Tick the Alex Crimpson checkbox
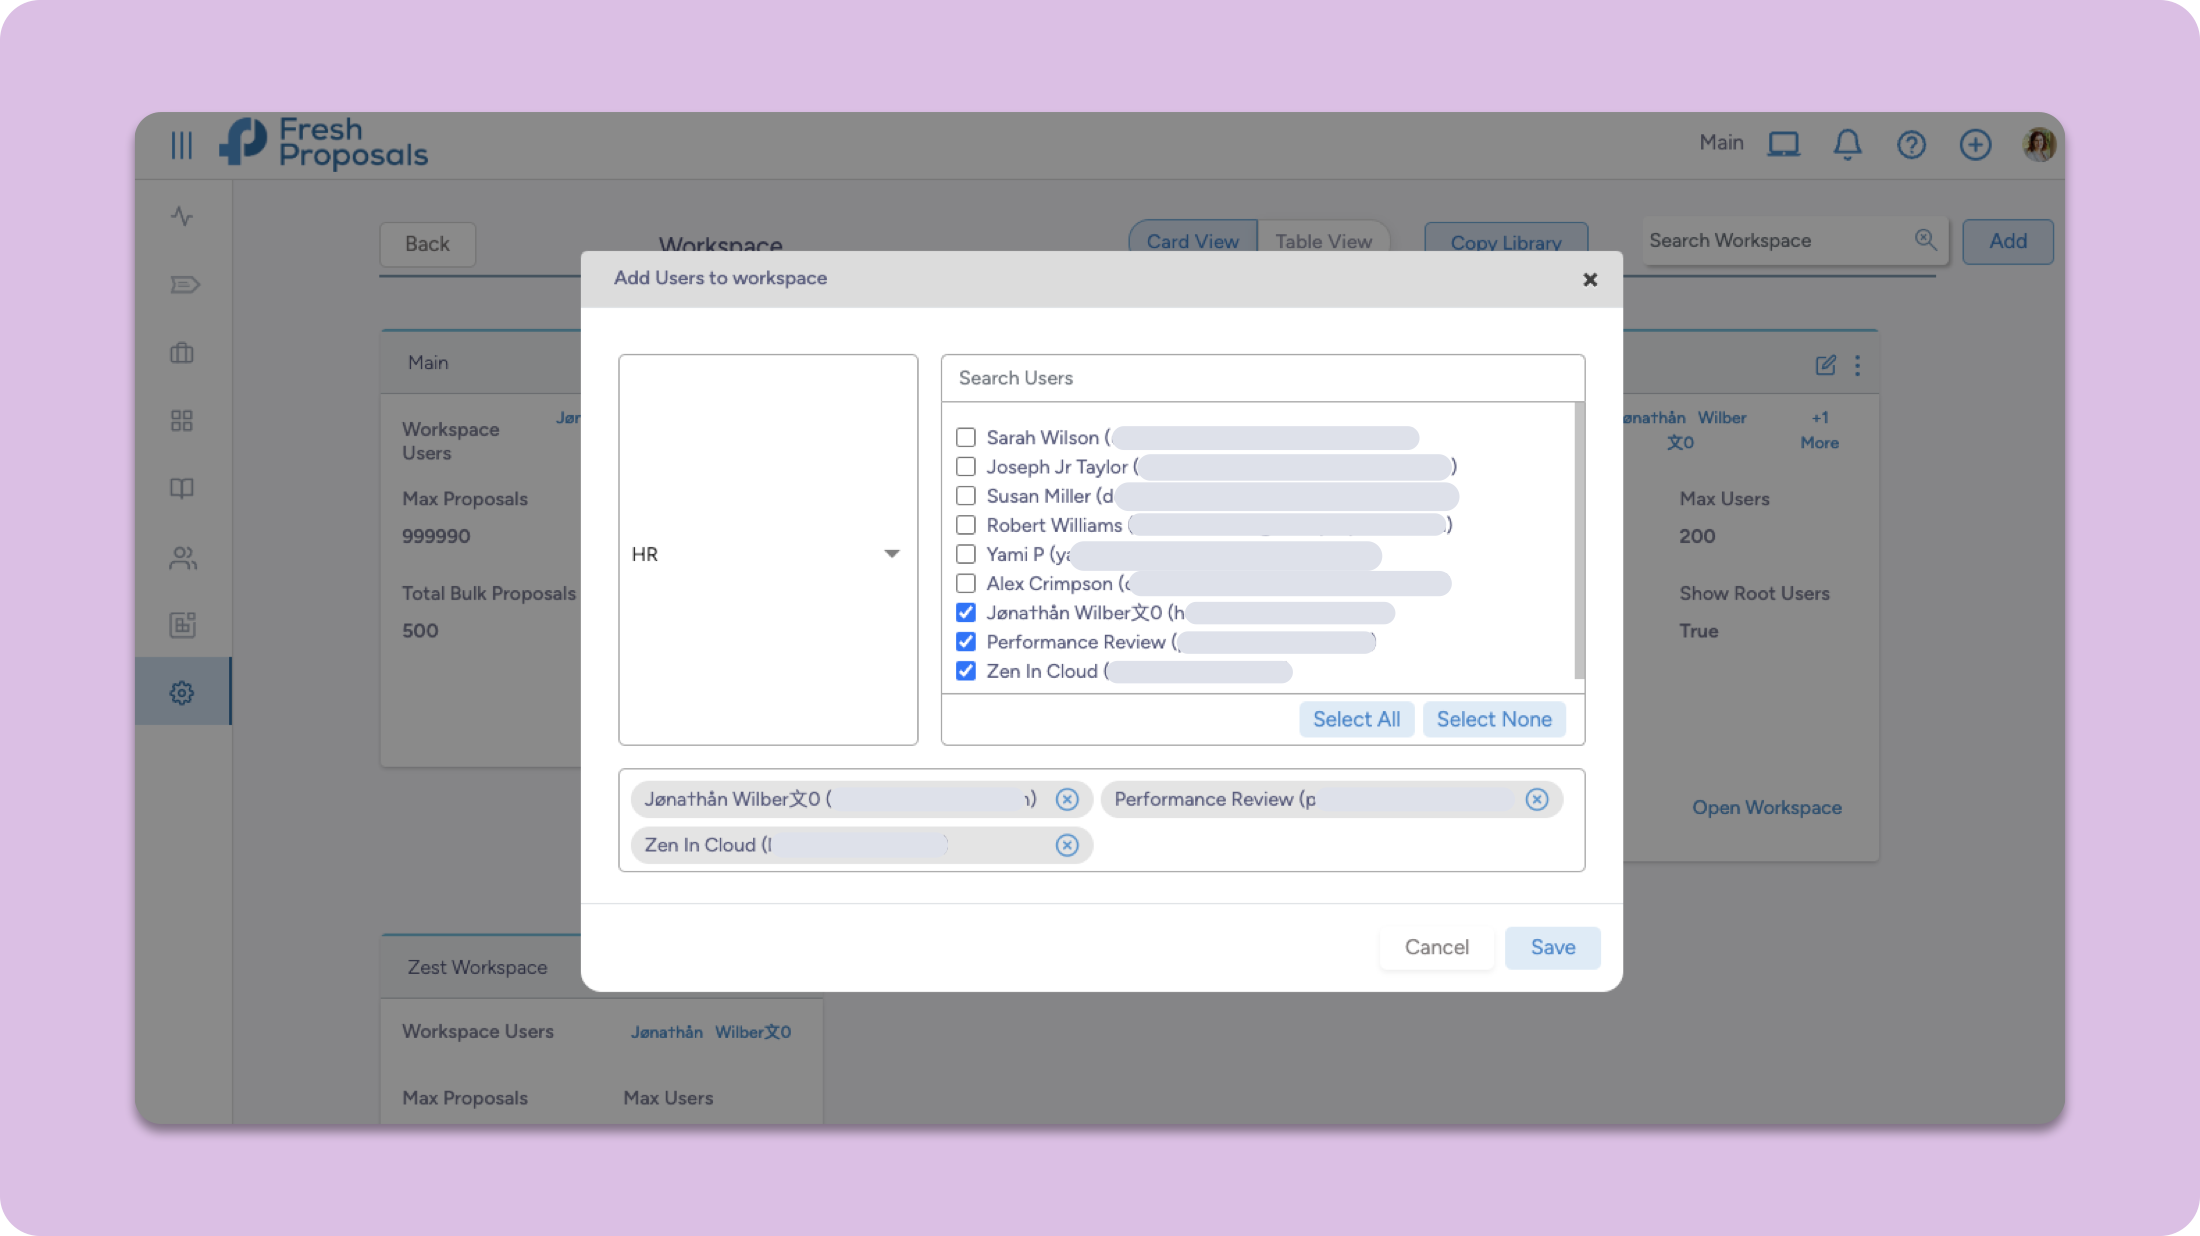The image size is (2200, 1236). pos(966,583)
